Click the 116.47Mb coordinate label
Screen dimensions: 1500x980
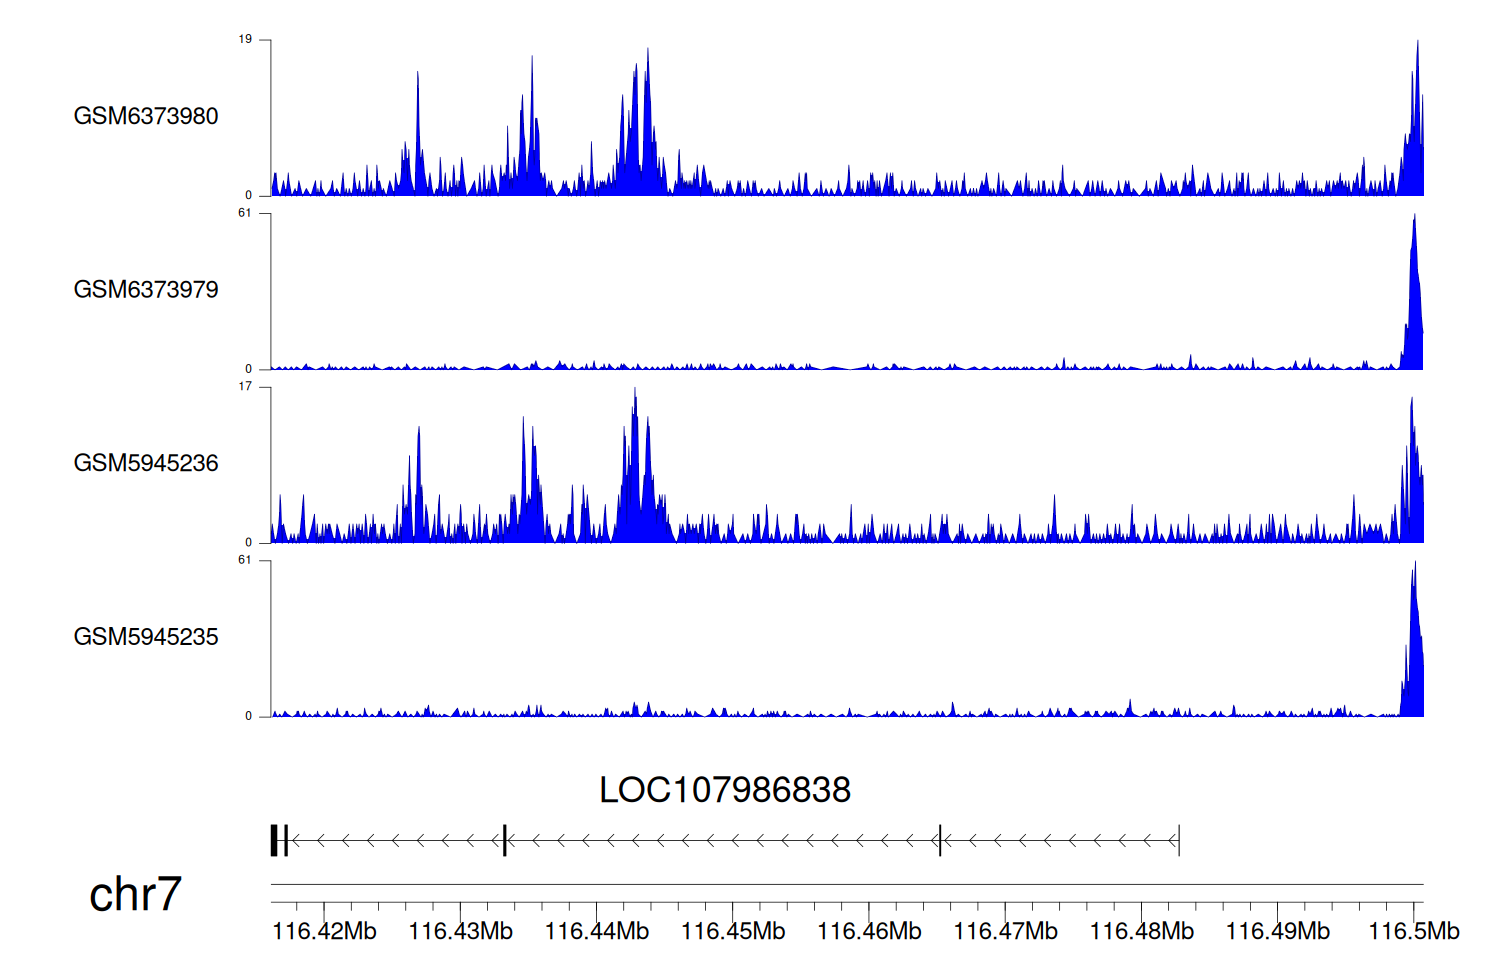1005,931
